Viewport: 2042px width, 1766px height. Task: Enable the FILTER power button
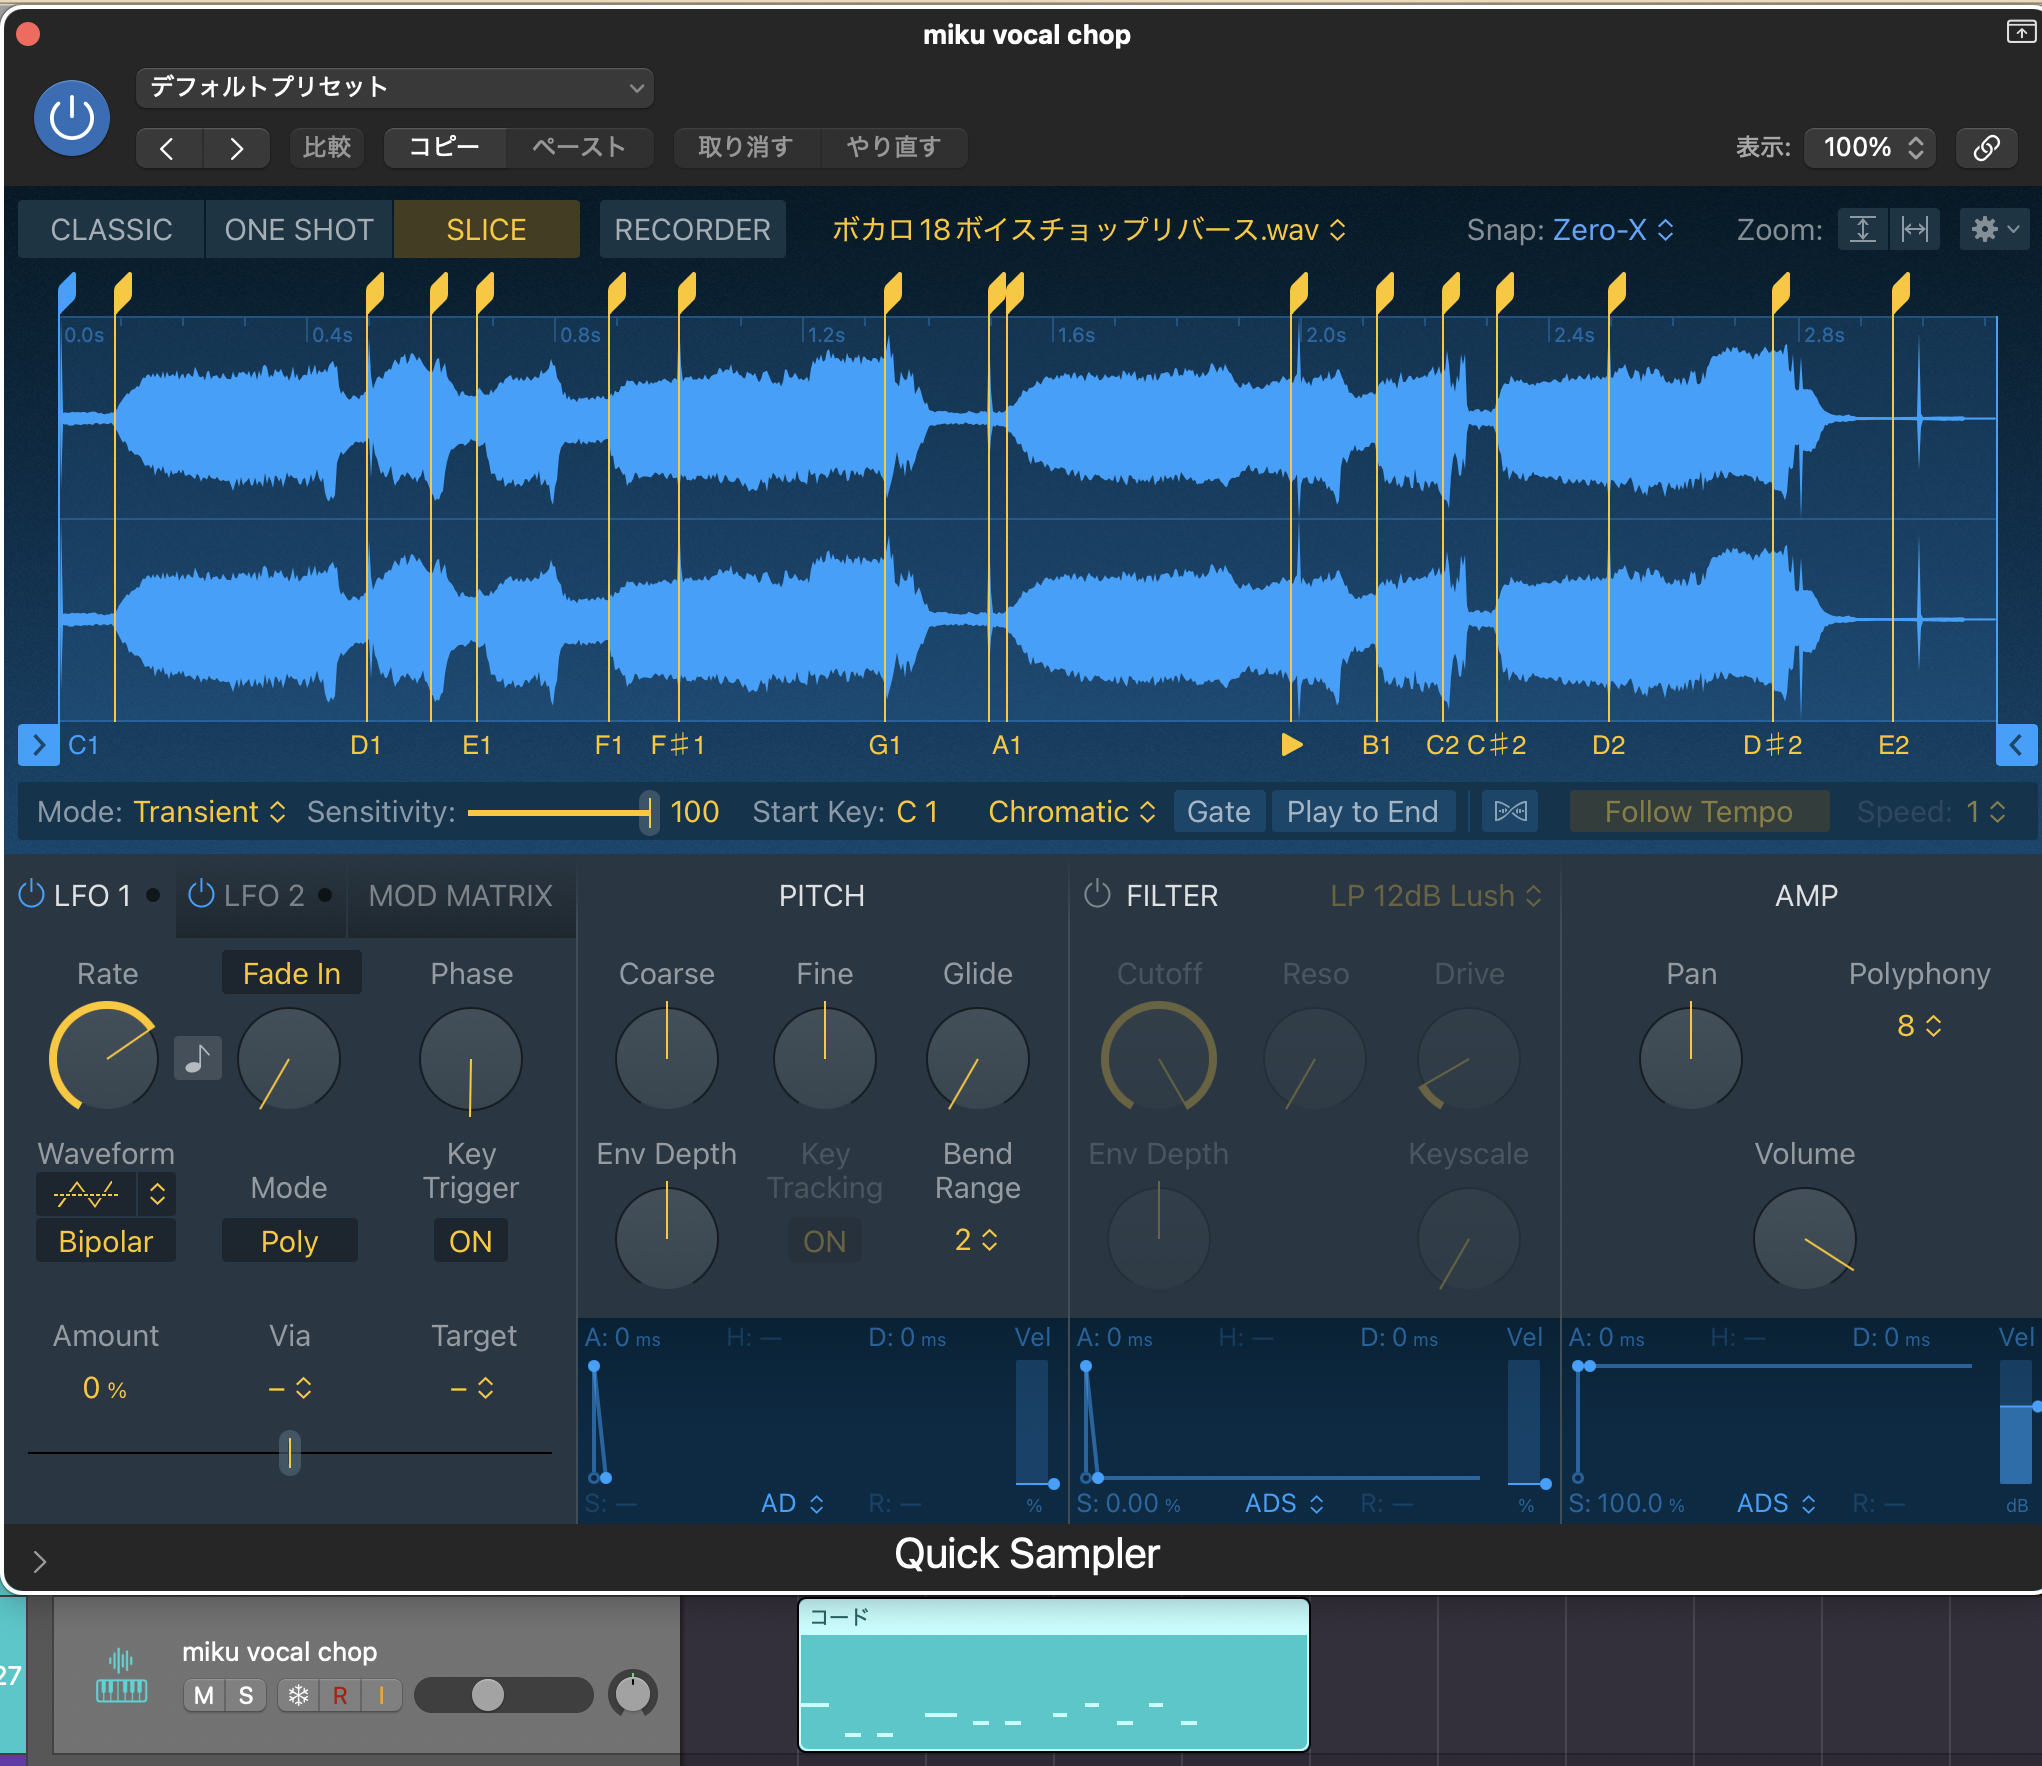1098,894
